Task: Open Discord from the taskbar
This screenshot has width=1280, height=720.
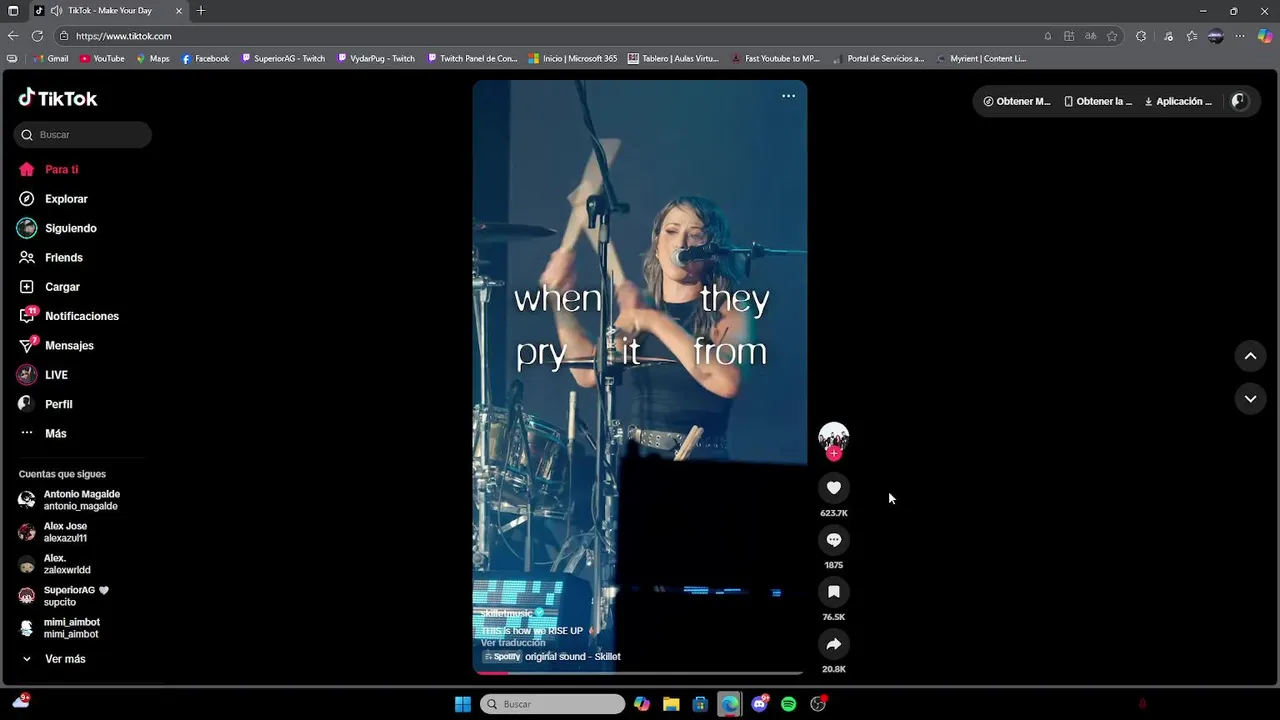Action: 759,704
